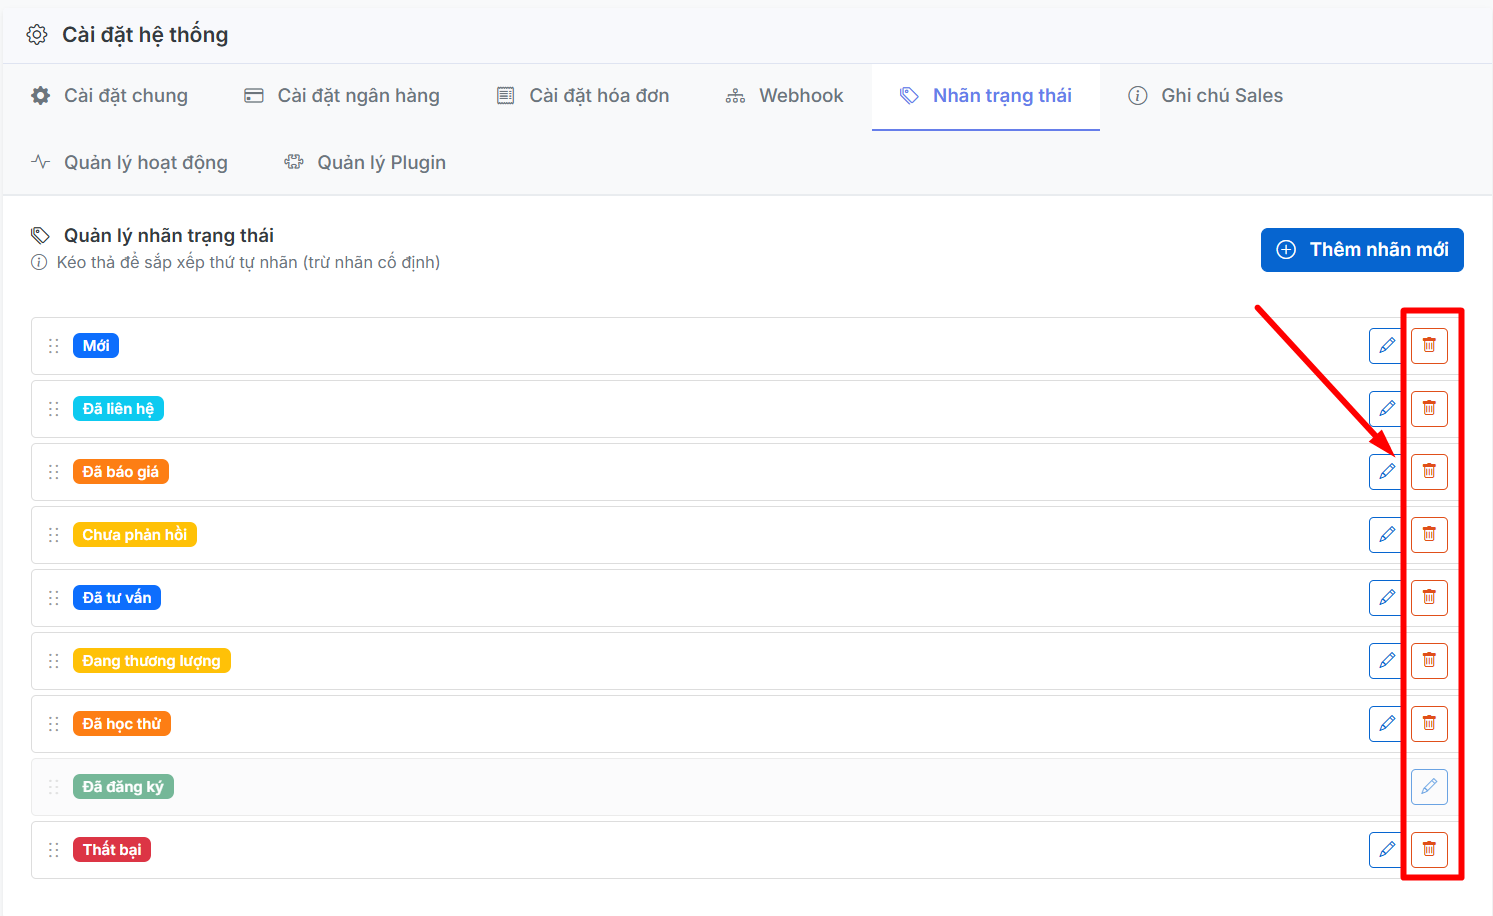
Task: Edit the "Đã báo giá" label
Action: click(x=1386, y=472)
